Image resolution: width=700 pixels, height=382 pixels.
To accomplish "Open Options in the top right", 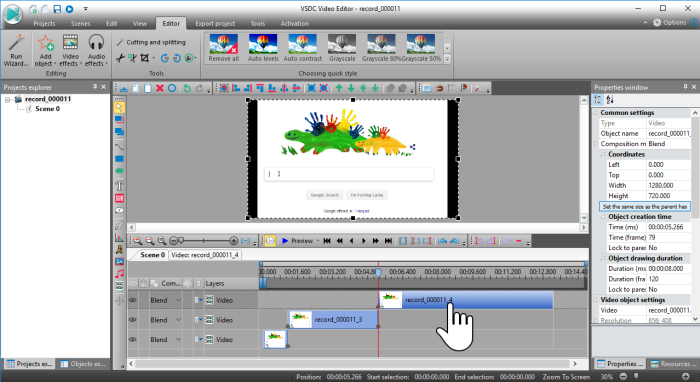I will click(x=669, y=22).
